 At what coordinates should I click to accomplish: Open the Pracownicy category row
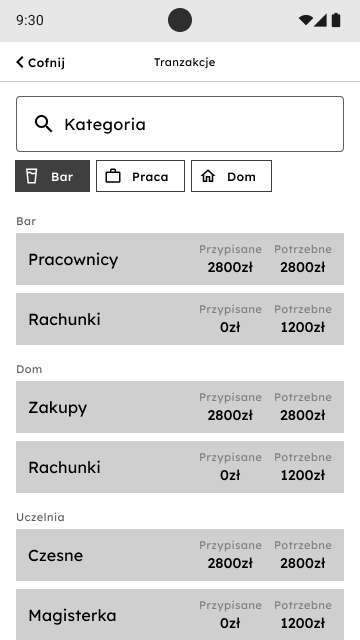180,259
